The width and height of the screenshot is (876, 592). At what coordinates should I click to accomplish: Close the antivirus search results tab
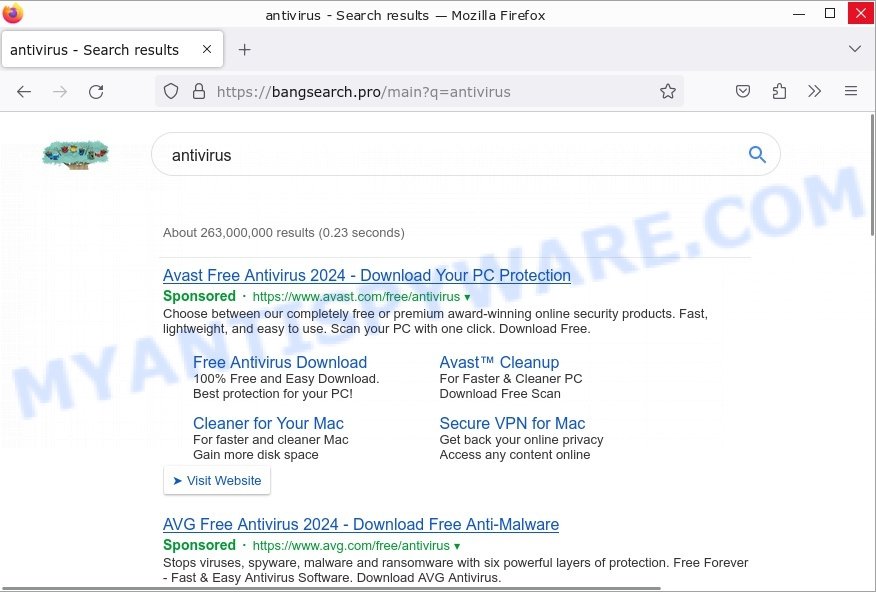(x=207, y=49)
